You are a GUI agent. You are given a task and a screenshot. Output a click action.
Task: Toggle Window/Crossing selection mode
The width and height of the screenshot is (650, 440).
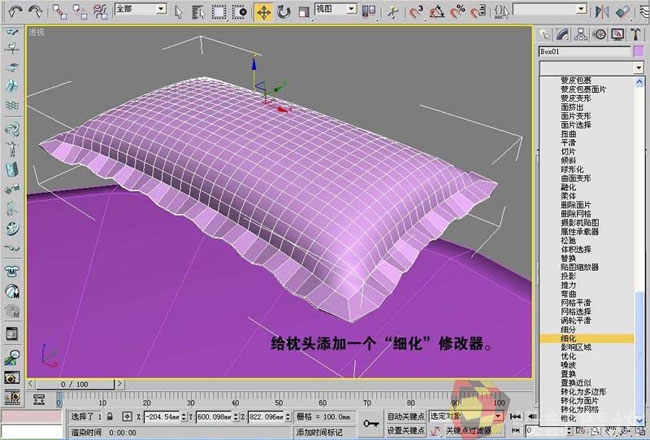coord(240,12)
